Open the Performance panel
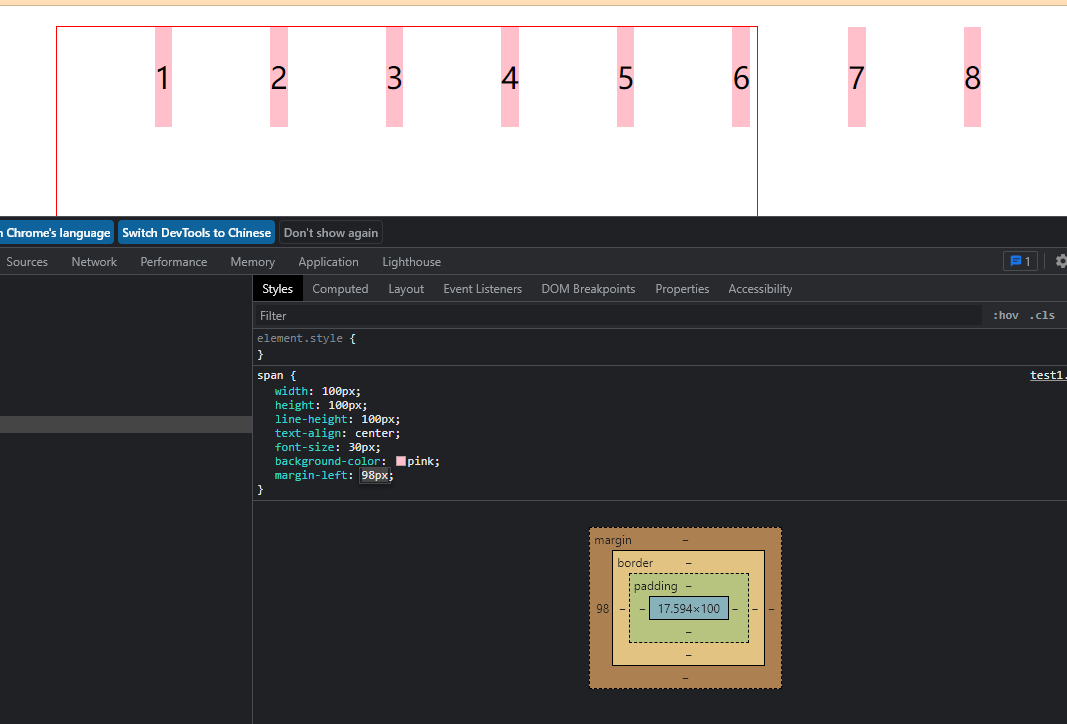 pos(174,262)
